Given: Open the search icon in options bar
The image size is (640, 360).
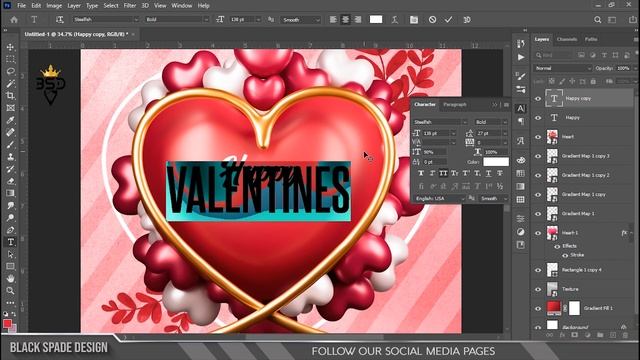Looking at the screenshot, I should (598, 20).
